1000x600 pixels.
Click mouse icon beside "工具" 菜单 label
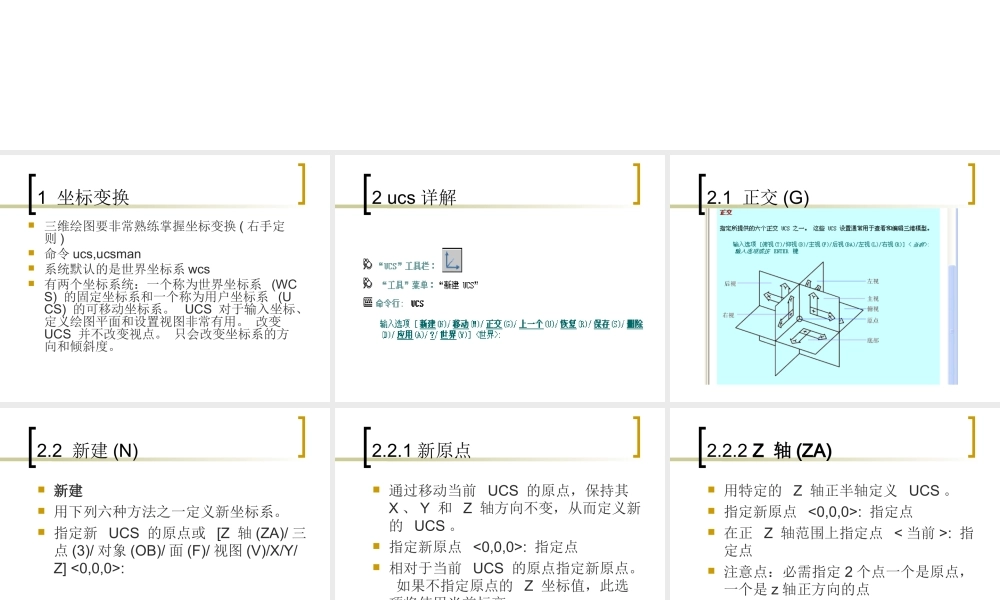(x=367, y=283)
